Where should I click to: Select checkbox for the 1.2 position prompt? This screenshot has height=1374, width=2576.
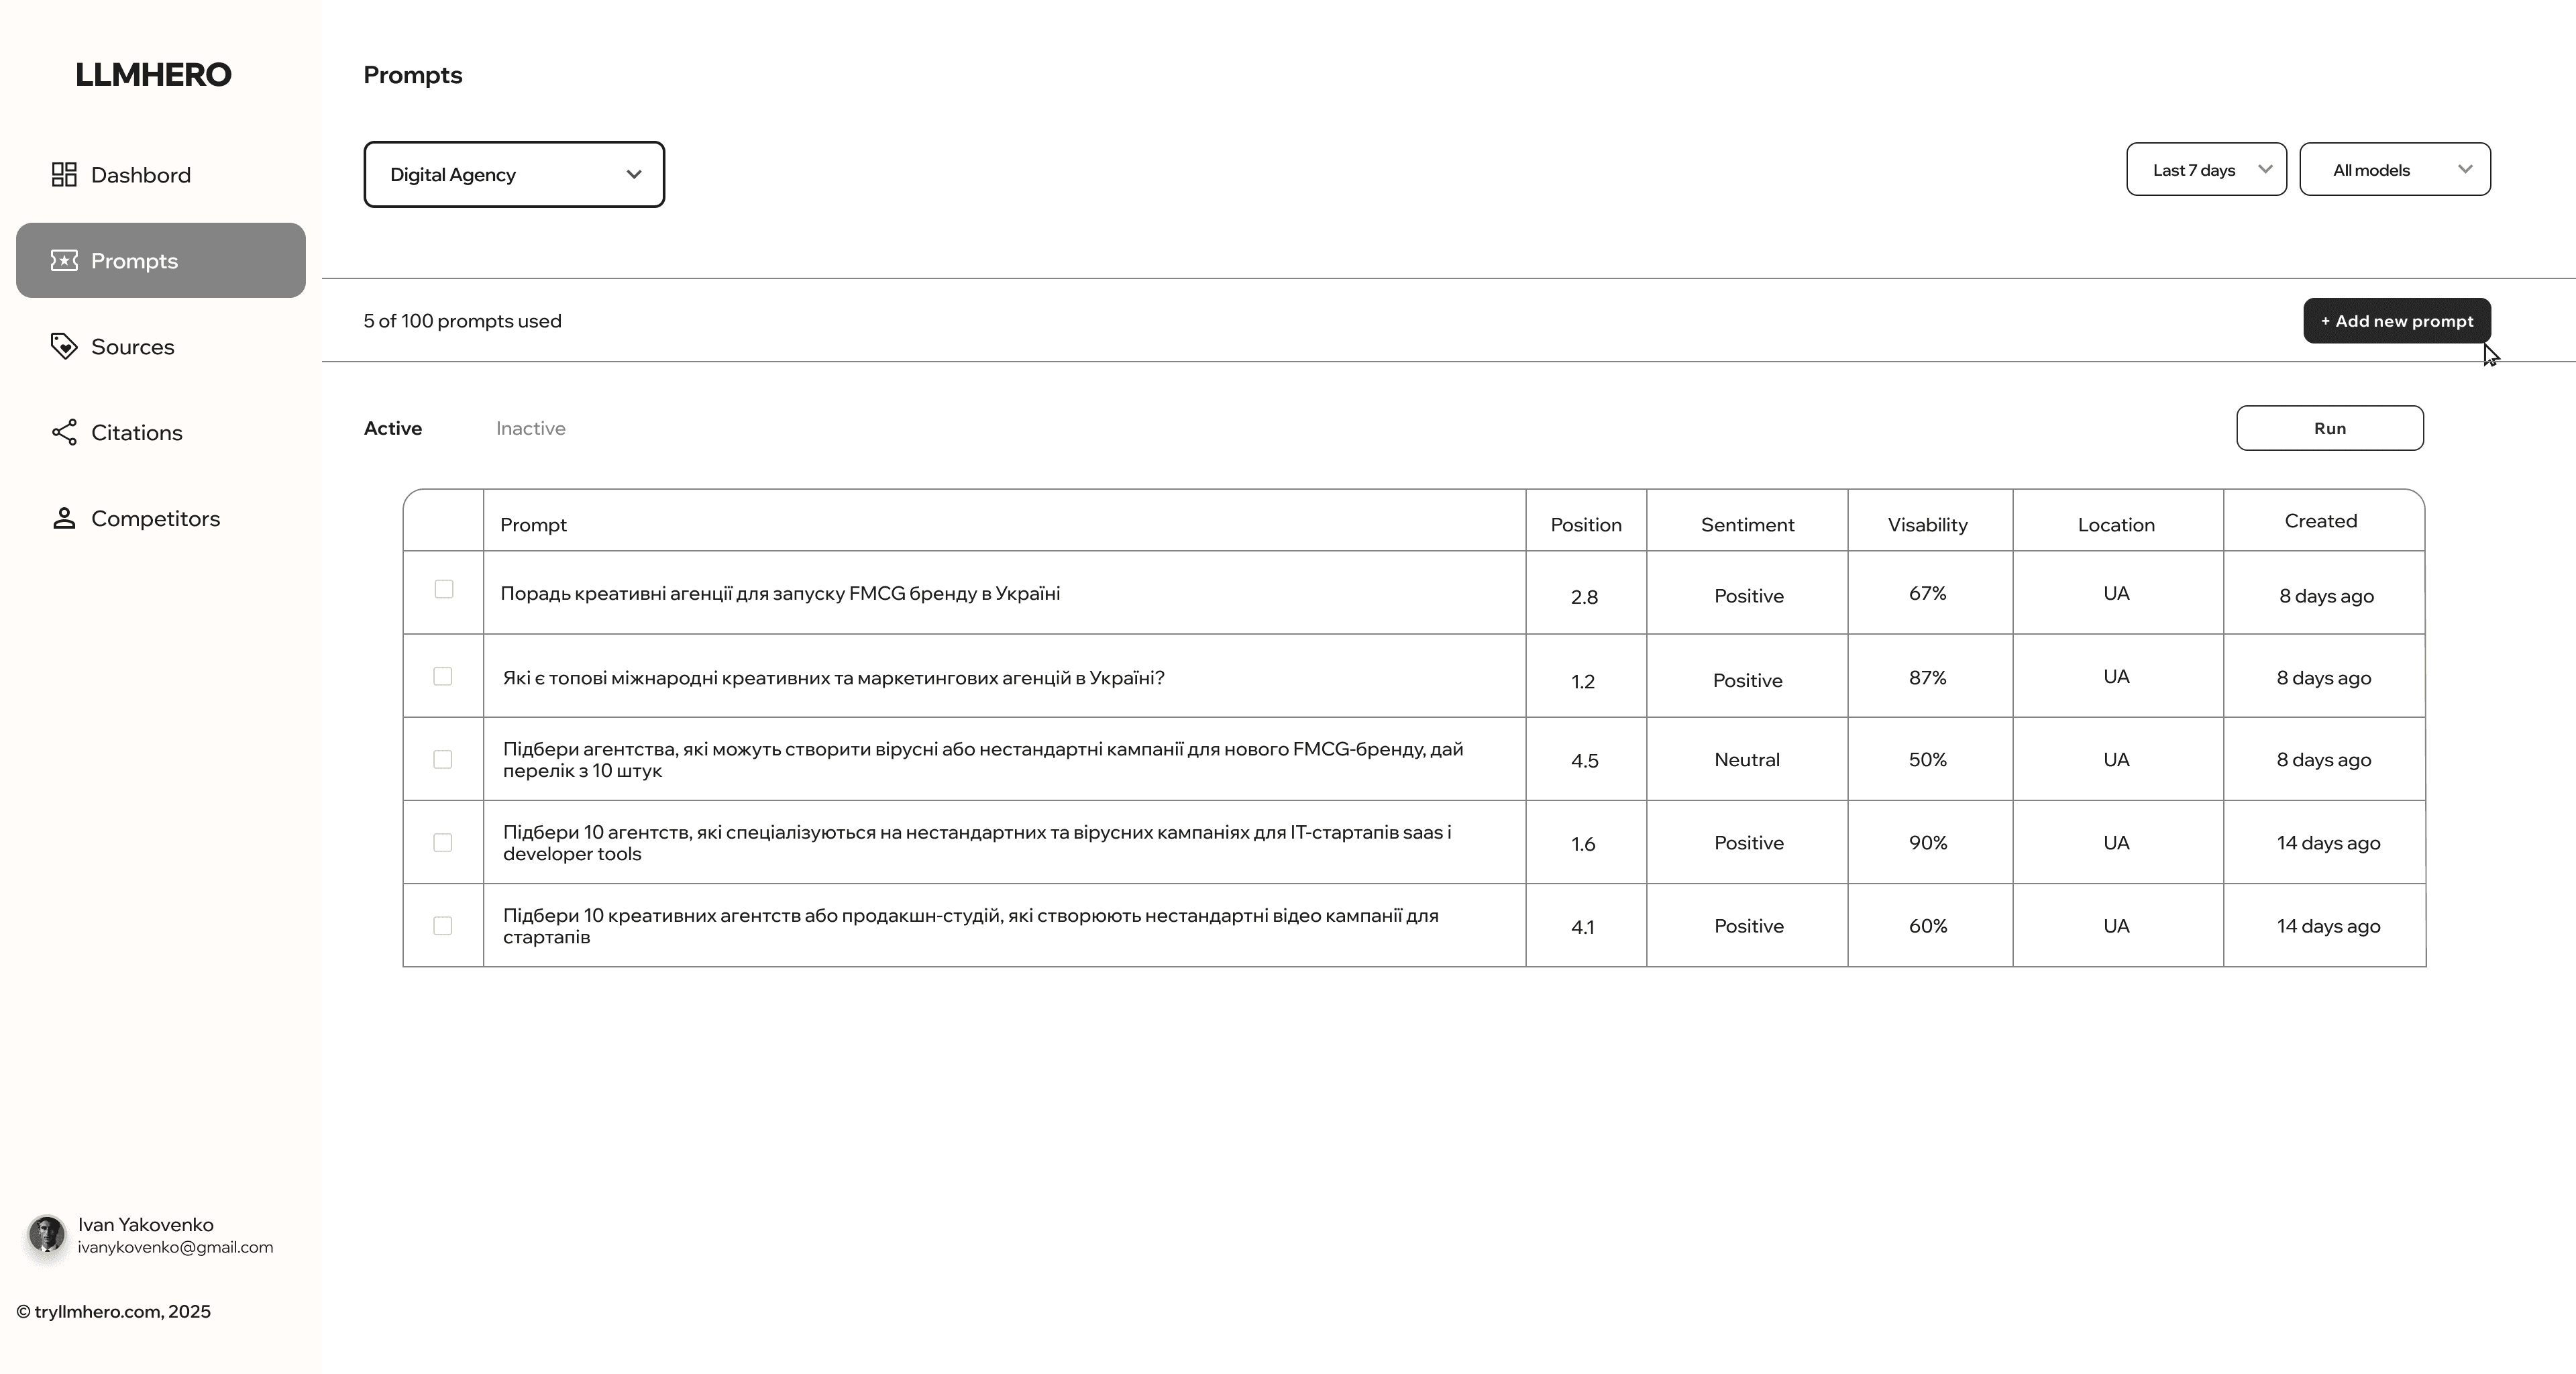[443, 676]
